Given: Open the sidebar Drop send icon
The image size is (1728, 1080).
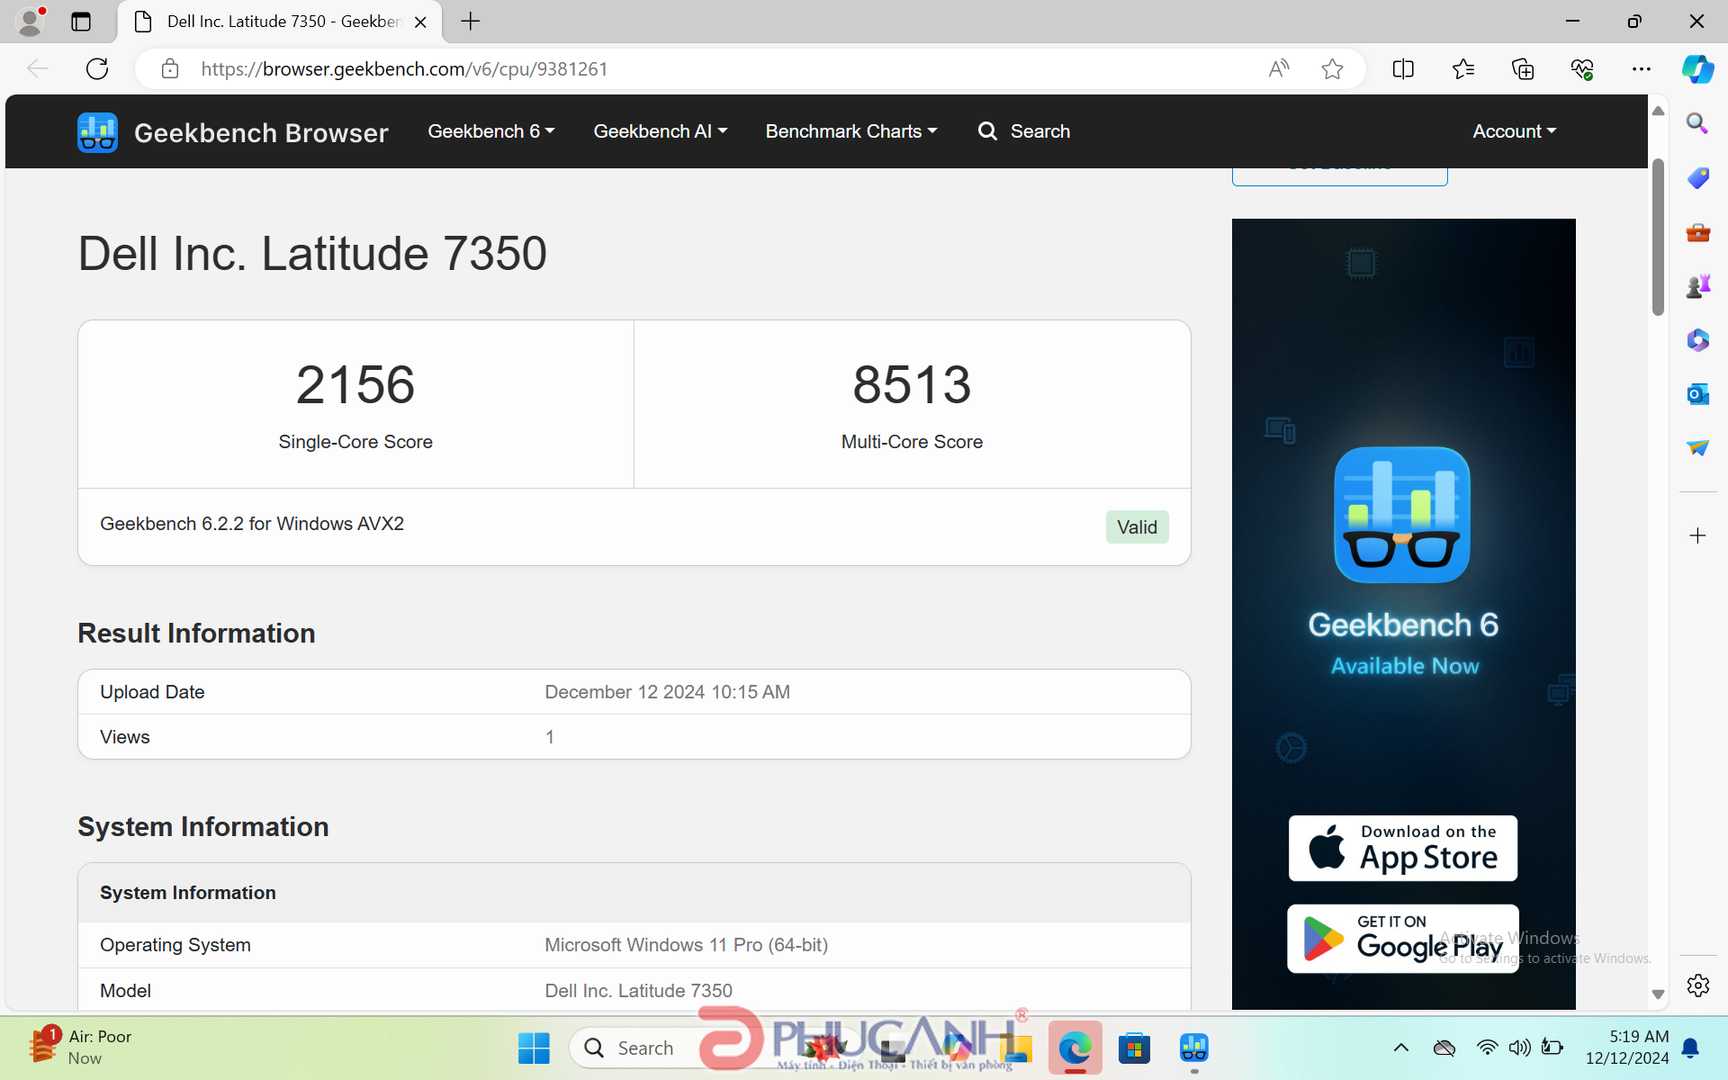Looking at the screenshot, I should click(1698, 447).
